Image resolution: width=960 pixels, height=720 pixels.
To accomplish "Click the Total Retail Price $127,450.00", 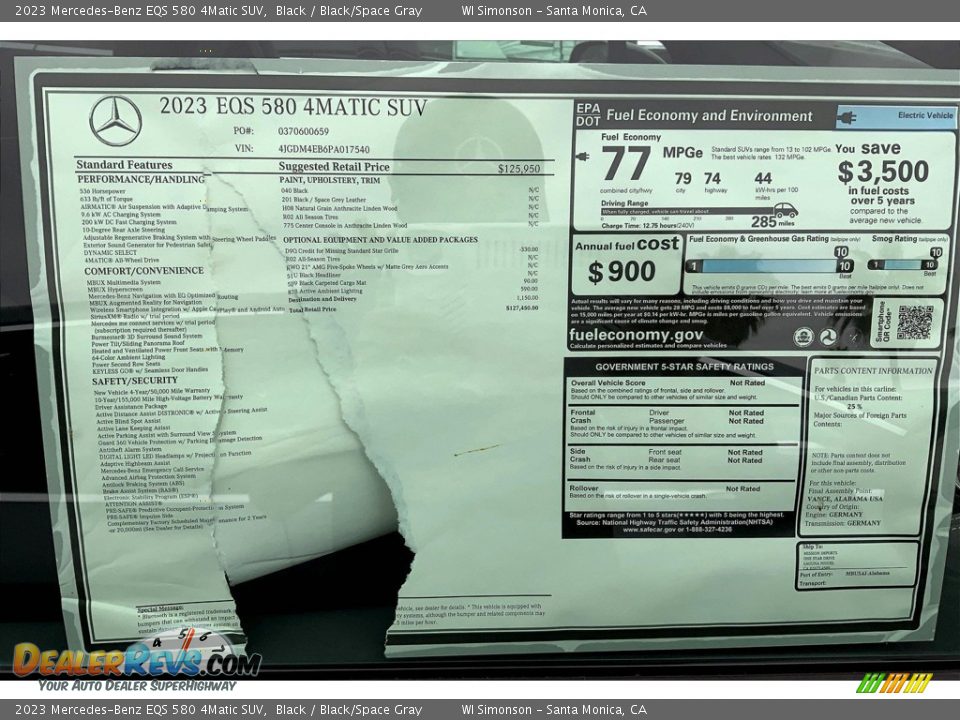I will point(522,308).
